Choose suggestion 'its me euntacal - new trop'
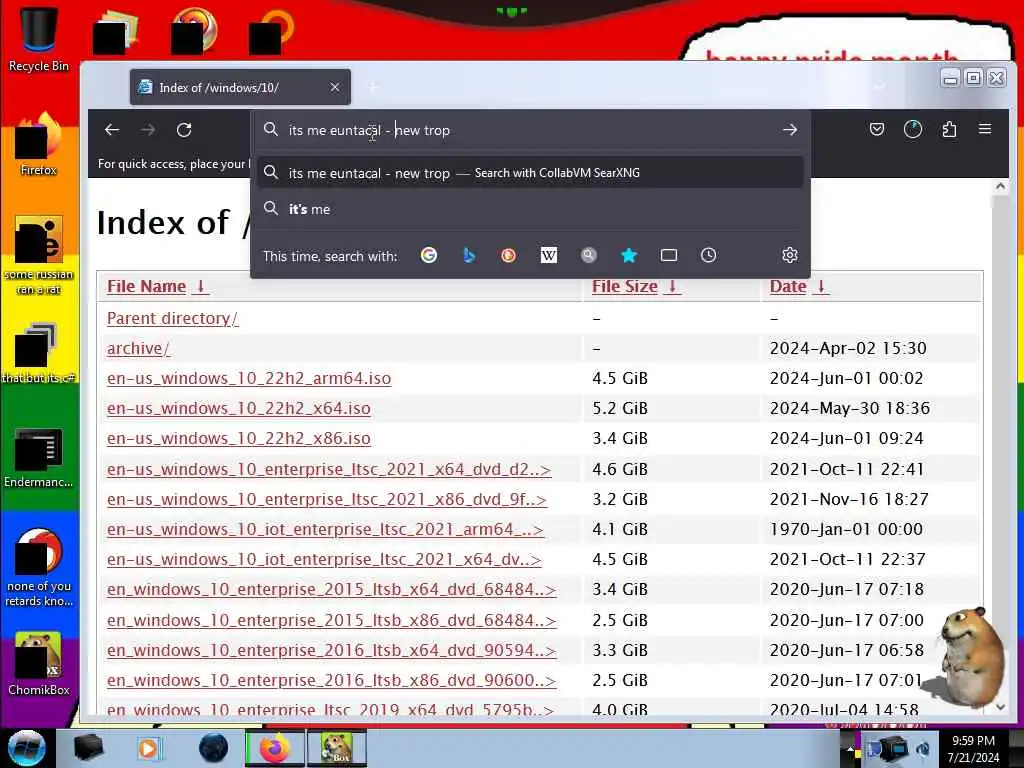The height and width of the screenshot is (768, 1024). [530, 173]
